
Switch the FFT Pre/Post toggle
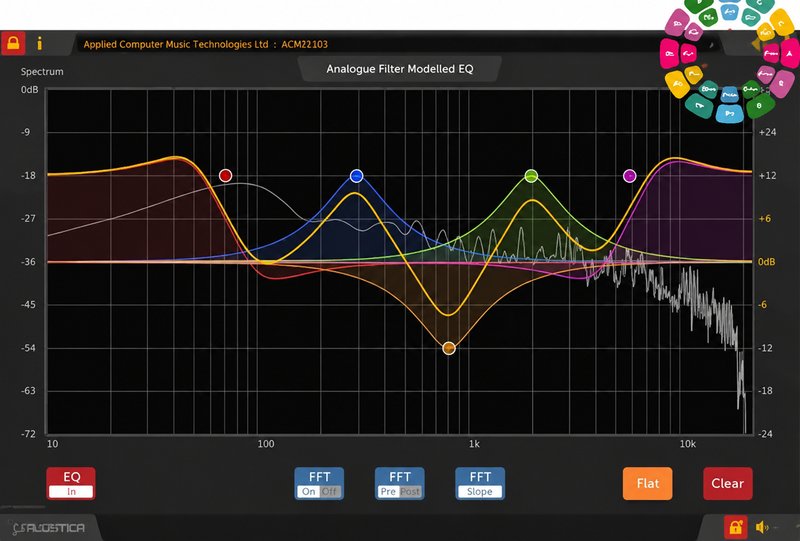click(399, 483)
